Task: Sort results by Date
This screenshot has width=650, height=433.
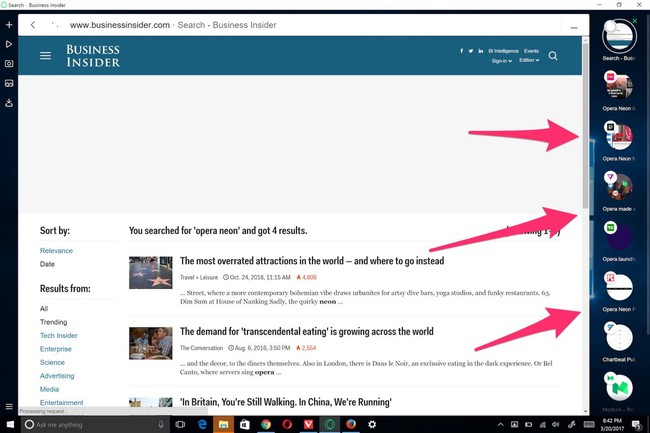Action: click(x=47, y=264)
